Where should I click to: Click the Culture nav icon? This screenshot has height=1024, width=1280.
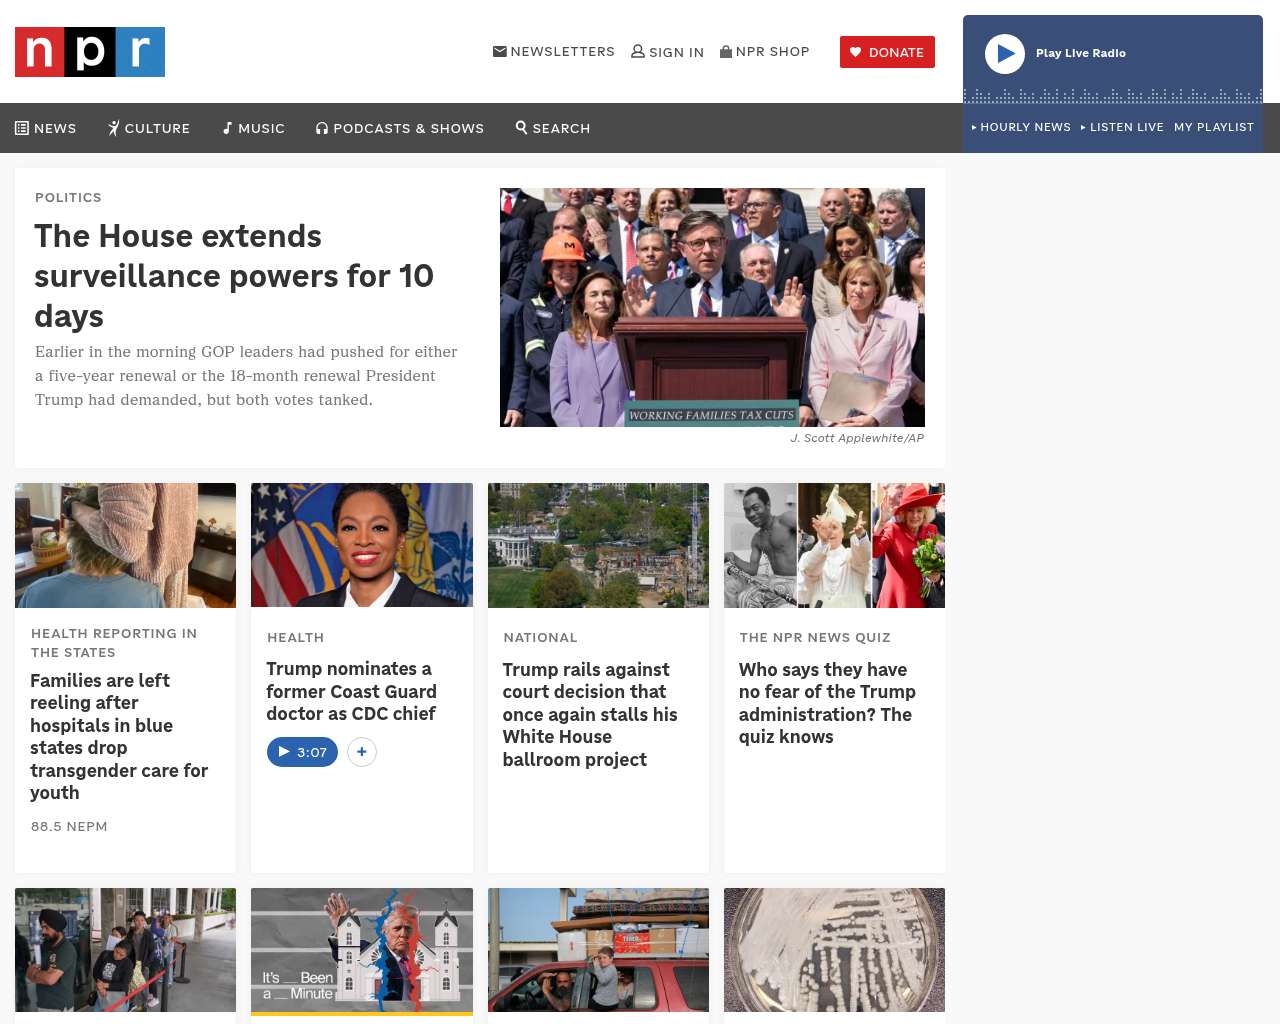114,128
